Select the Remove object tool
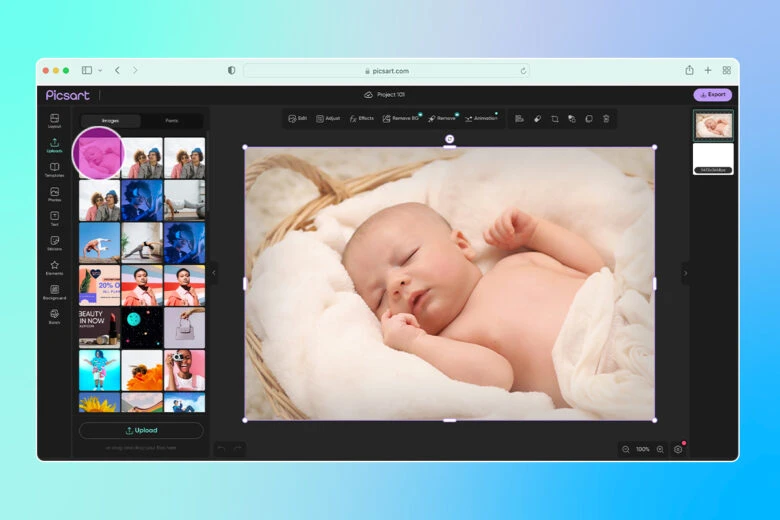Image resolution: width=780 pixels, height=520 pixels. pyautogui.click(x=442, y=118)
